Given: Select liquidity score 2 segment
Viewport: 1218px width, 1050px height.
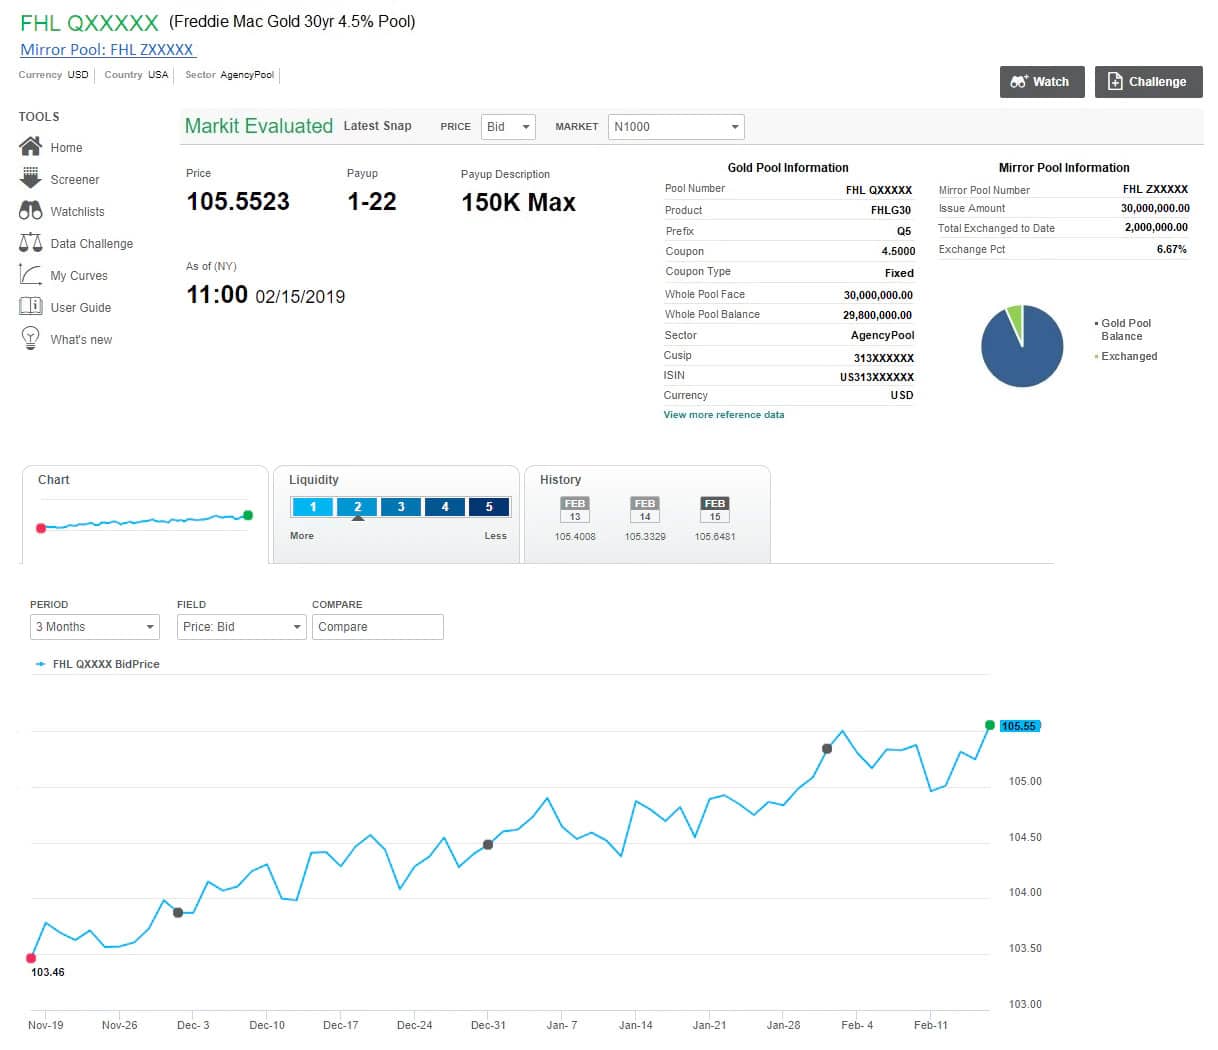Looking at the screenshot, I should pyautogui.click(x=357, y=507).
